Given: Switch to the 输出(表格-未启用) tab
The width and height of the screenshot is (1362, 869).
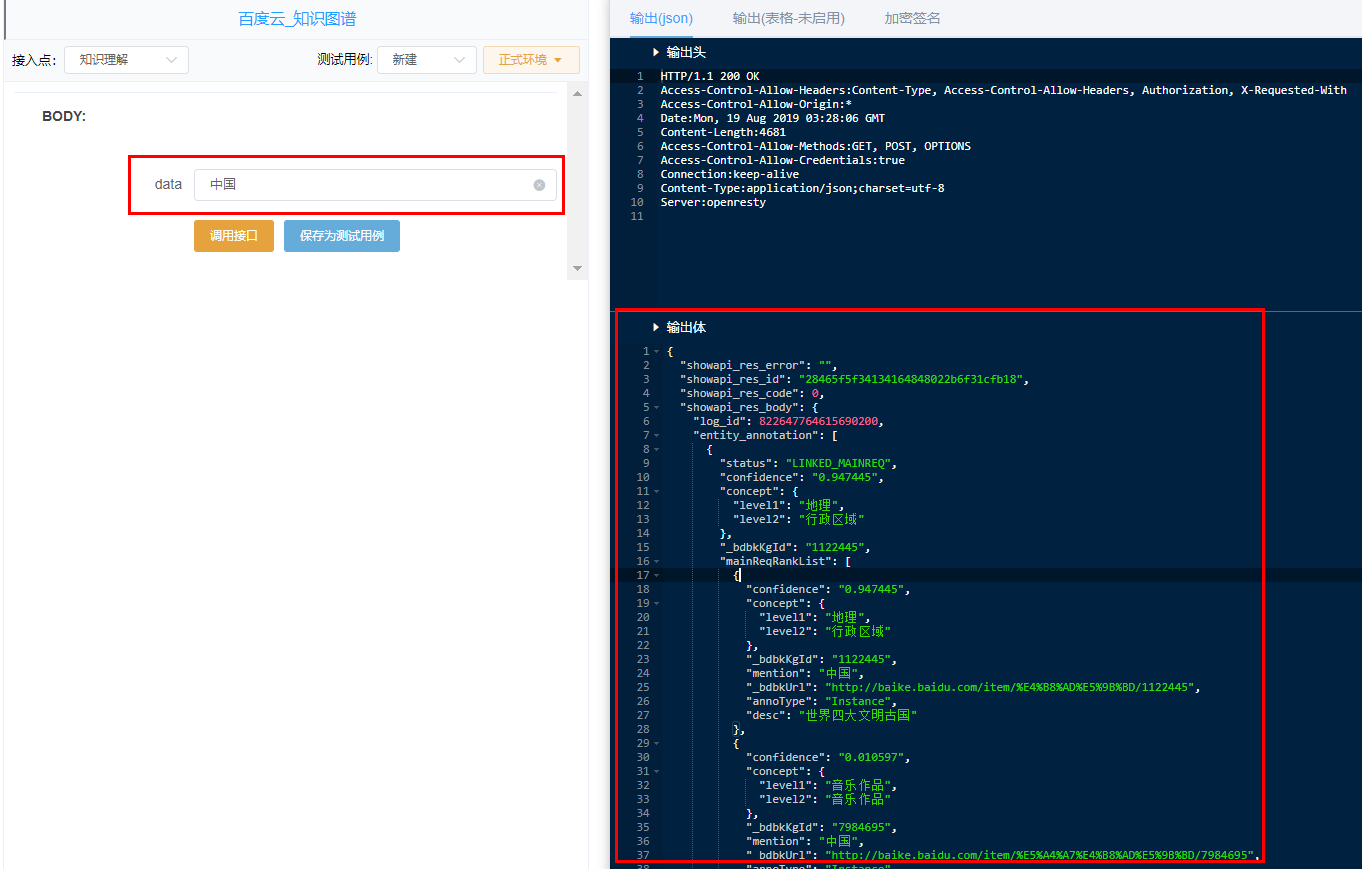Looking at the screenshot, I should [788, 18].
